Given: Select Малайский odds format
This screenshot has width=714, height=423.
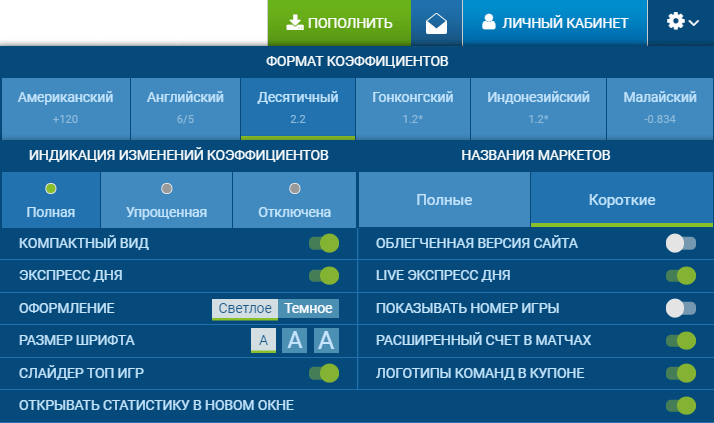Looking at the screenshot, I should tap(660, 108).
